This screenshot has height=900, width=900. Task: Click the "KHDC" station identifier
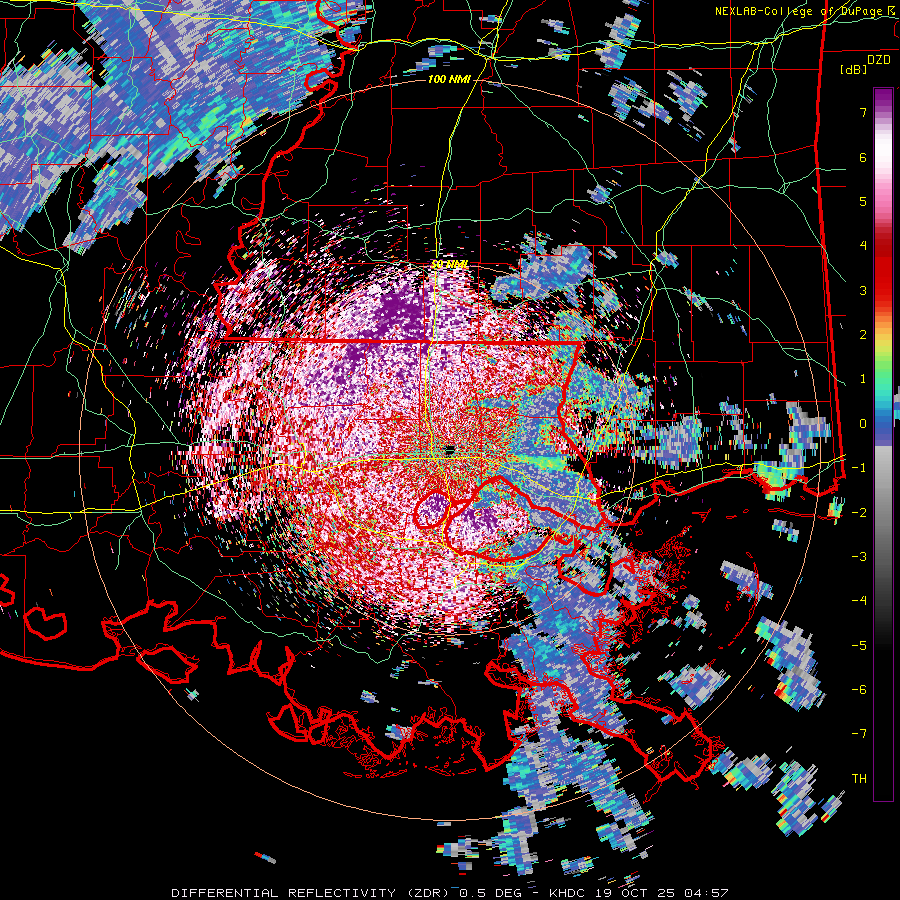click(x=568, y=893)
